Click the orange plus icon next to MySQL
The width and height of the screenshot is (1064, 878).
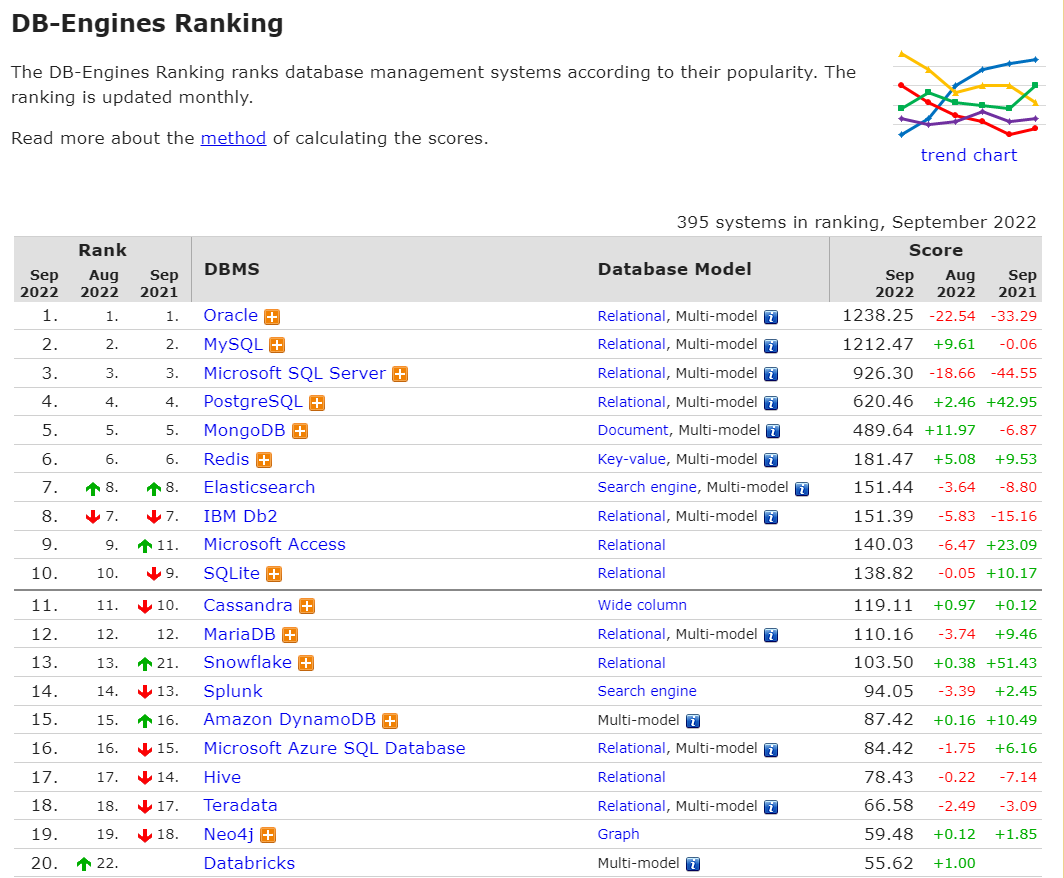tap(277, 345)
